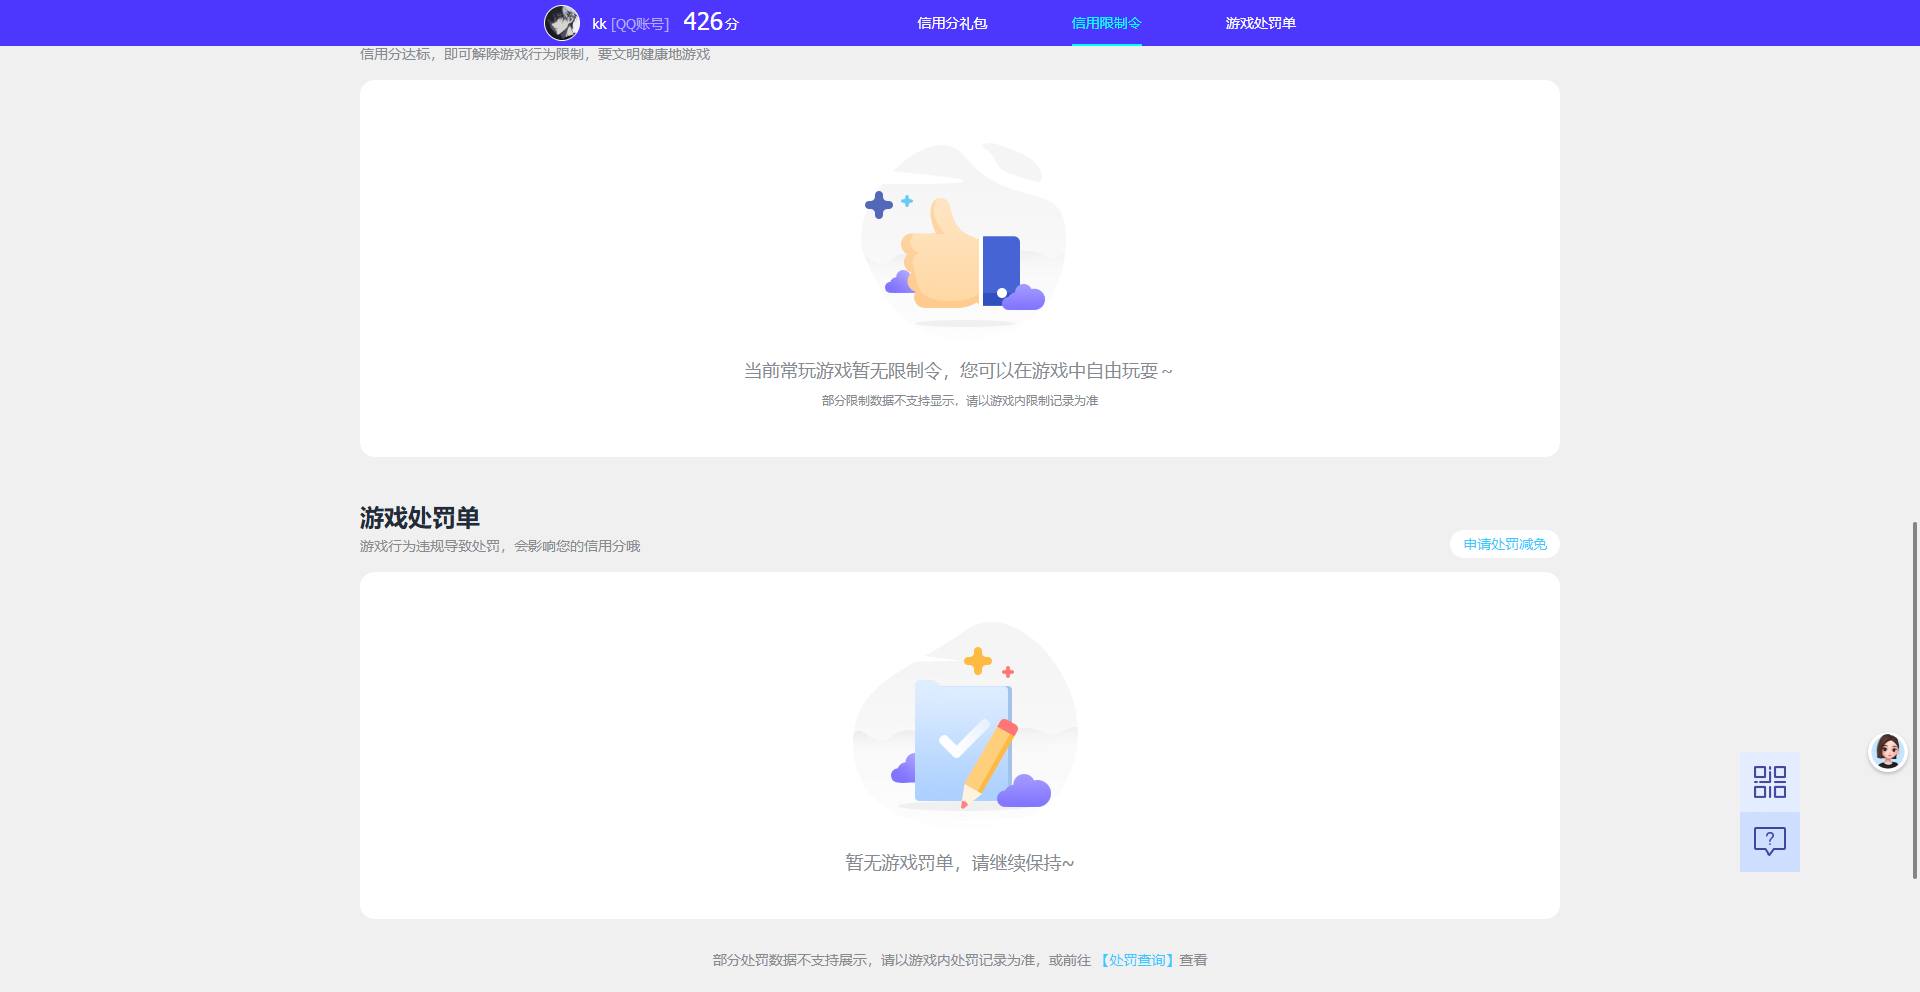Click the 426分 credit score

tap(711, 22)
